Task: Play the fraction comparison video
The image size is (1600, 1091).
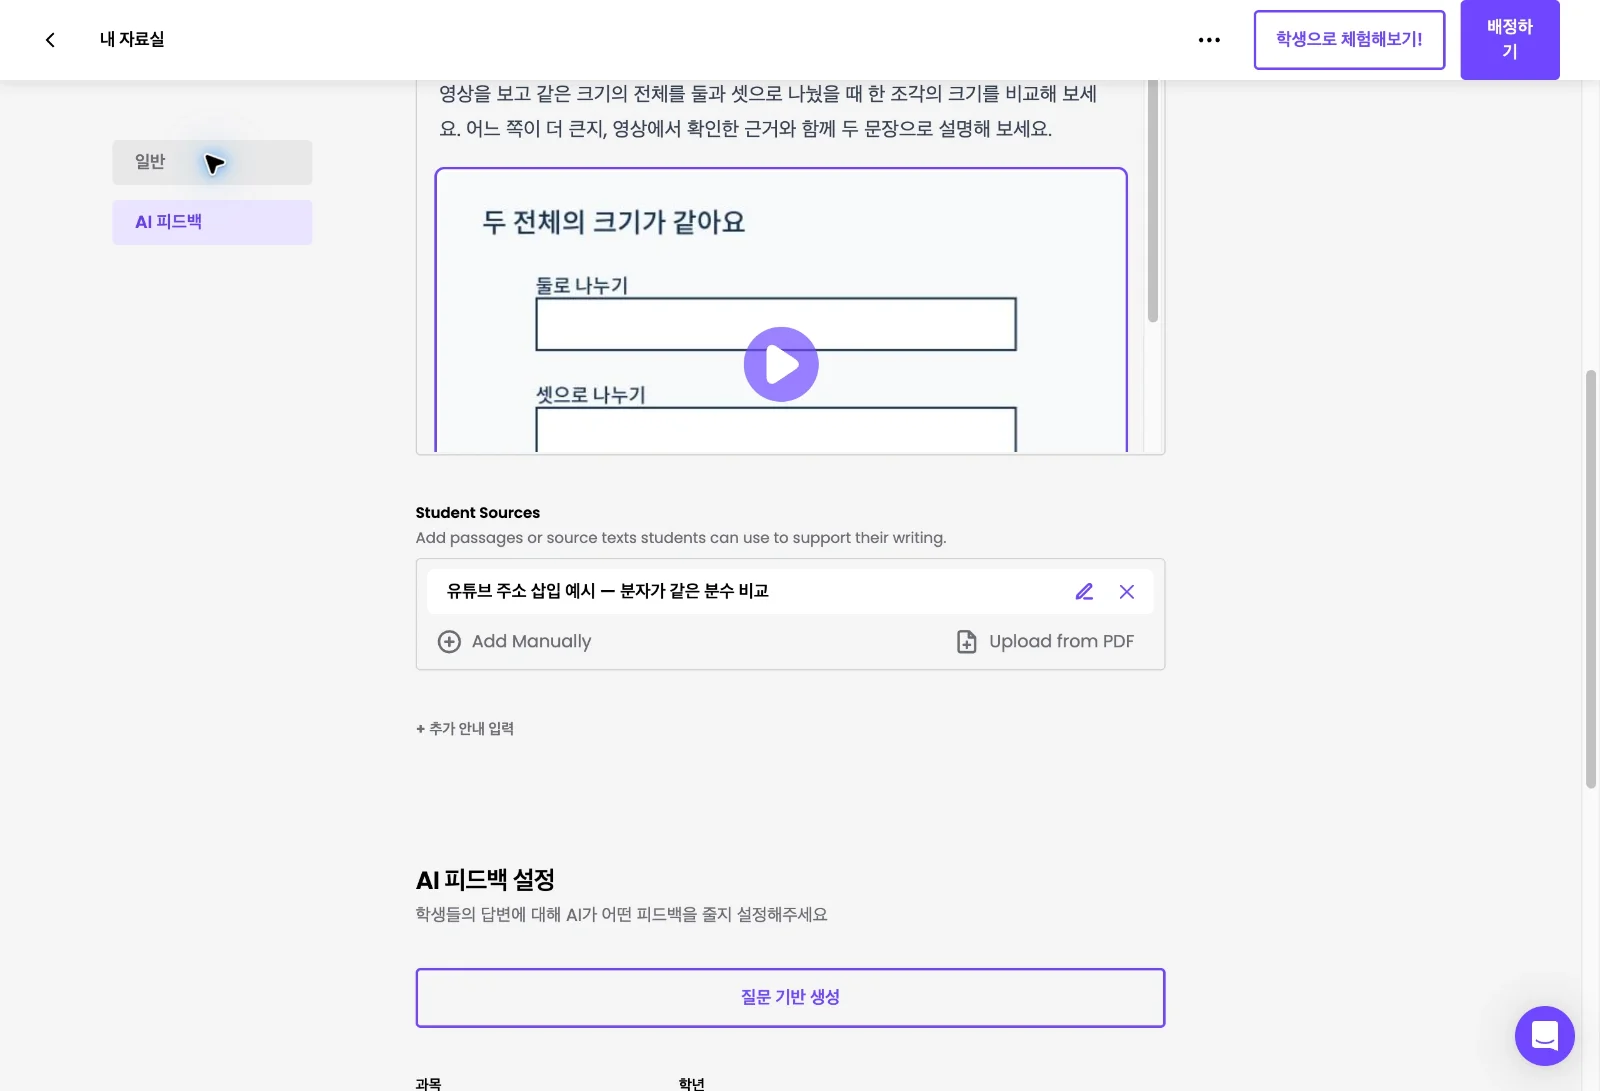Action: point(781,364)
